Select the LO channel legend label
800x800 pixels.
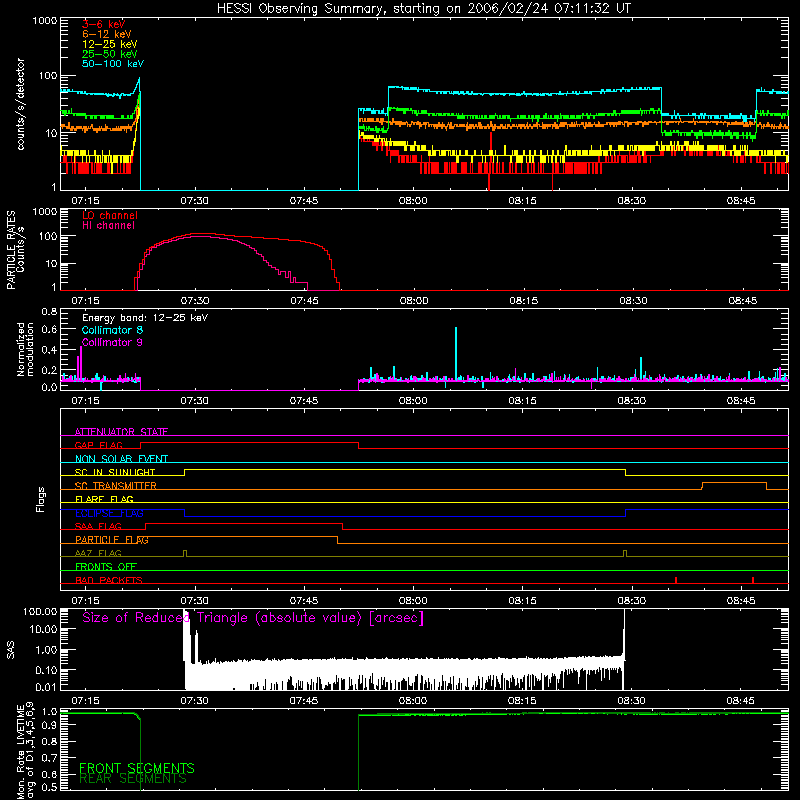pyautogui.click(x=110, y=215)
